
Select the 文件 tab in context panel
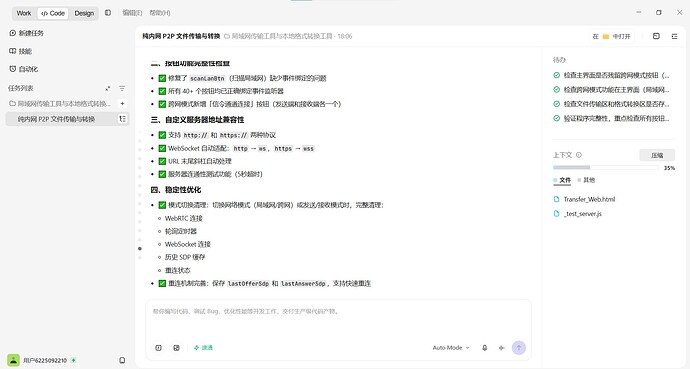coord(562,180)
